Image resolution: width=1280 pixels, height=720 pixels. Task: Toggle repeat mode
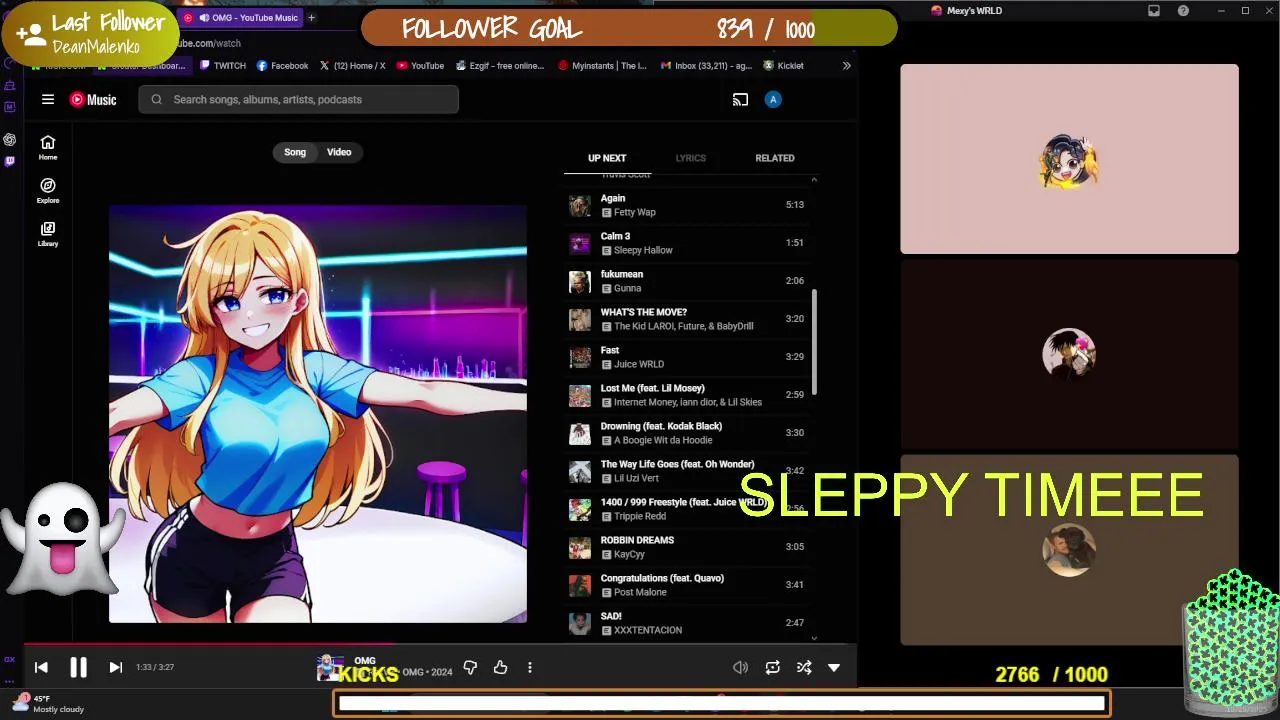click(x=772, y=667)
